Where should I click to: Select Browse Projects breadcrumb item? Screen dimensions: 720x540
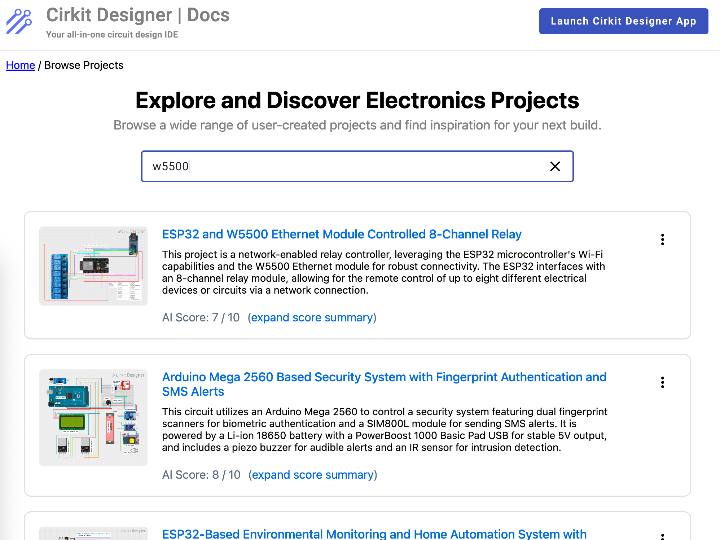tap(84, 65)
